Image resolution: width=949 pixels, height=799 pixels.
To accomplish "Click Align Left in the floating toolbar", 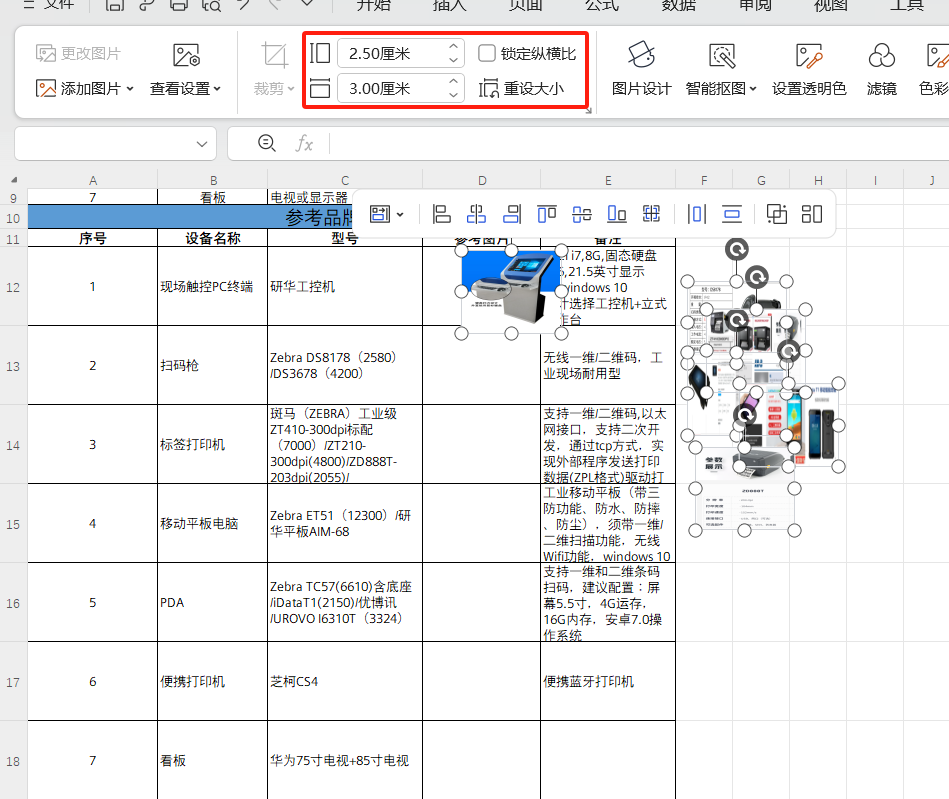I will click(441, 214).
